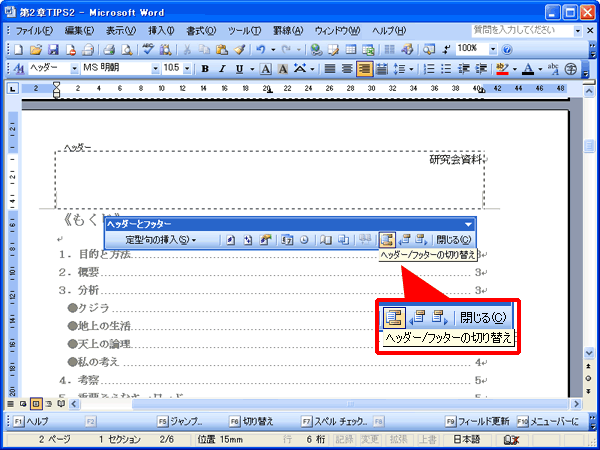Open the 挿入 menu
This screenshot has width=600, height=450.
[x=161, y=31]
